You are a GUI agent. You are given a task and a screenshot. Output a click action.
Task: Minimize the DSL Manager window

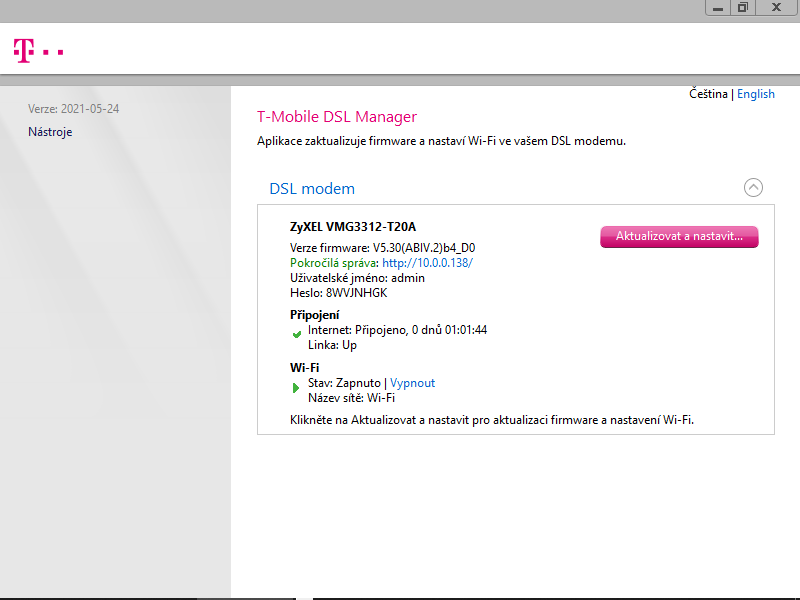click(718, 8)
